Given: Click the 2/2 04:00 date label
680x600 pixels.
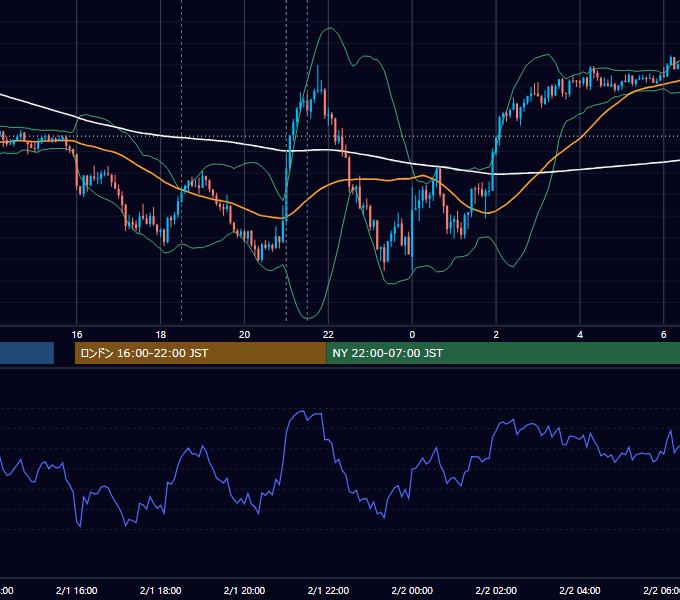Looking at the screenshot, I should point(580,590).
